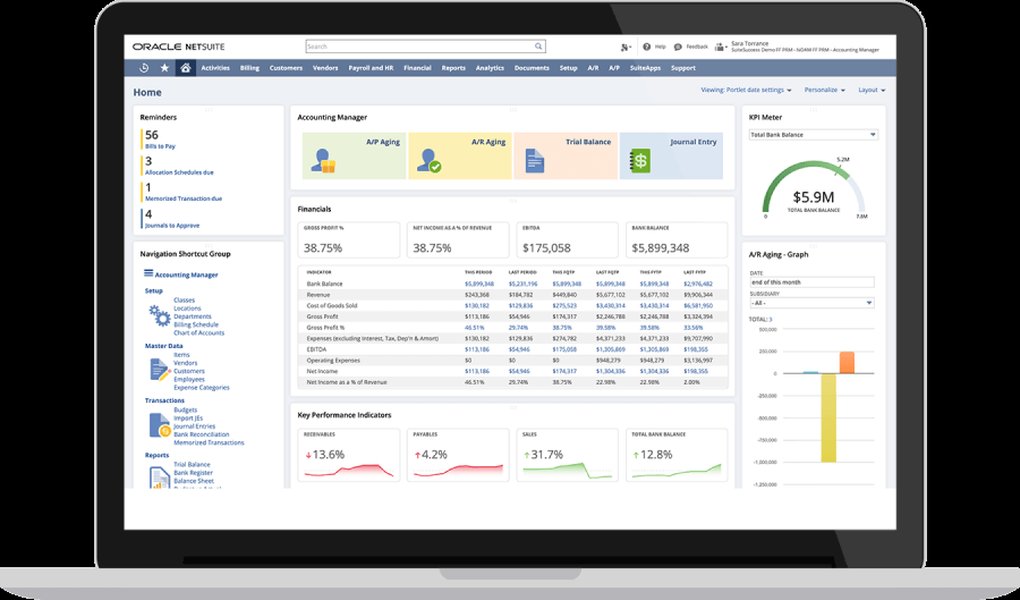Open the Bank Reconciliation link
The image size is (1020, 600).
pyautogui.click(x=202, y=434)
